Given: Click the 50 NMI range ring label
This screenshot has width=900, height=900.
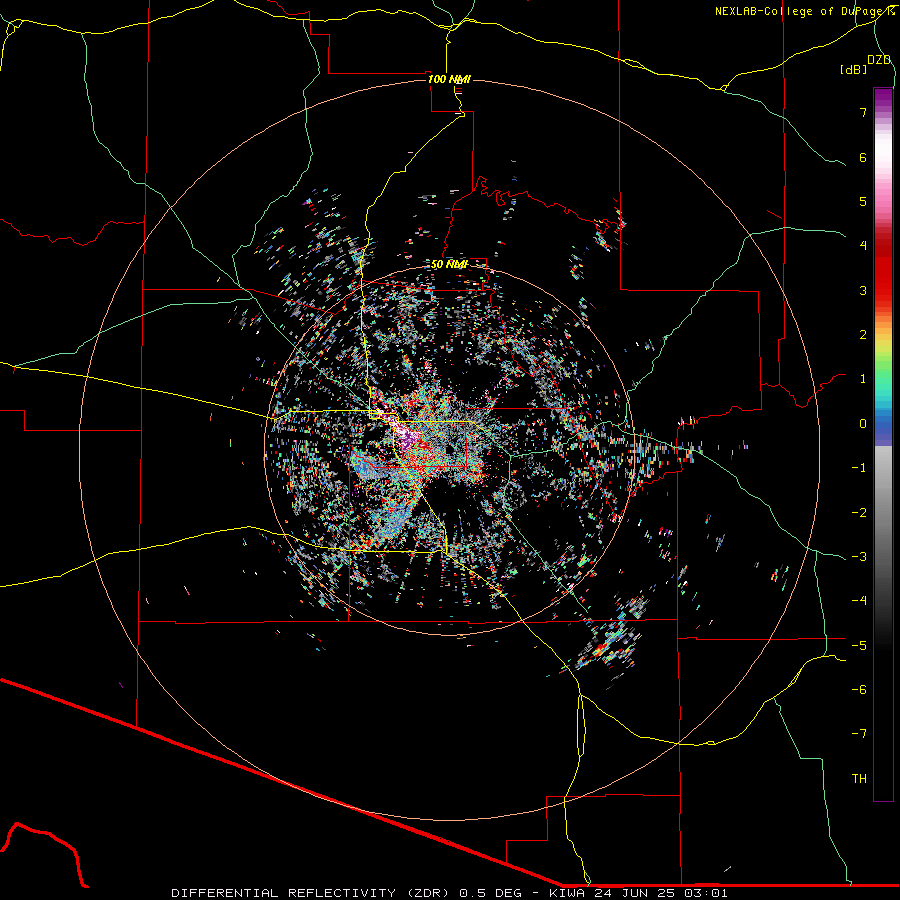Looking at the screenshot, I should [449, 265].
